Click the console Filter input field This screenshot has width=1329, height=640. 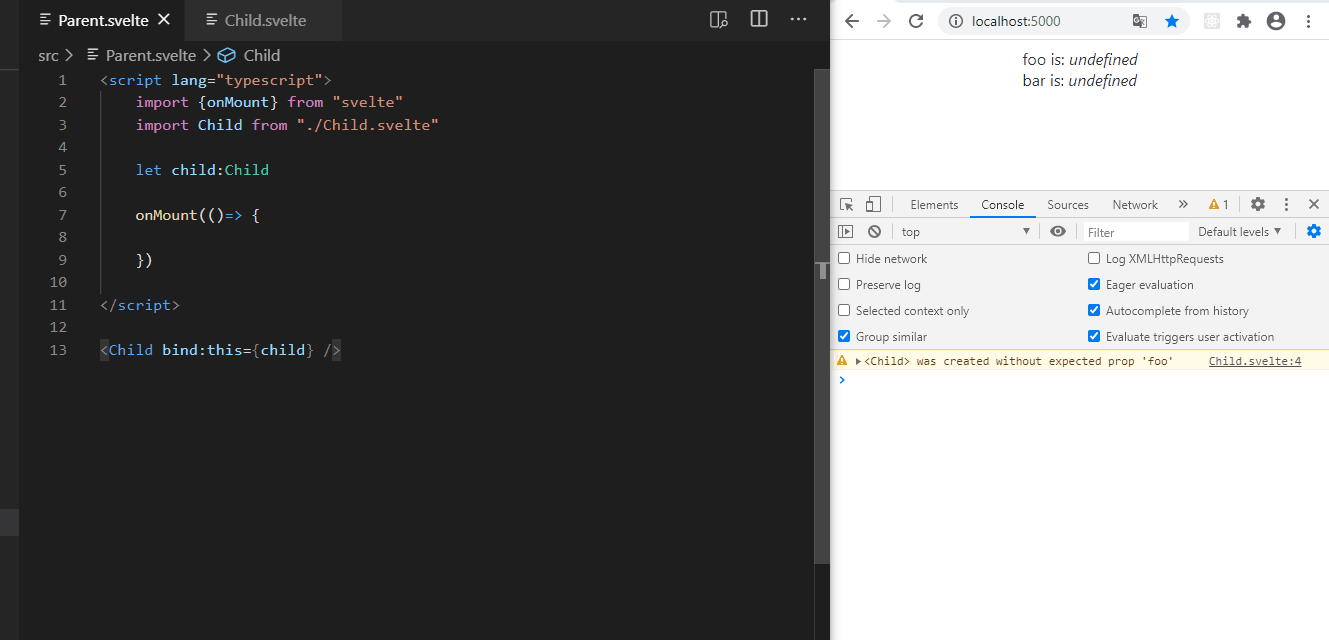click(1137, 232)
